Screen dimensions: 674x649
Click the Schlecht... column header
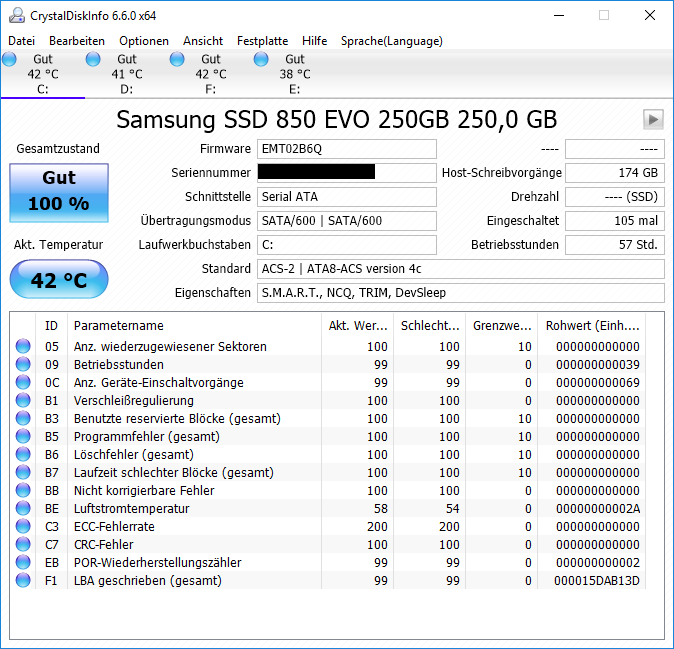coord(429,326)
